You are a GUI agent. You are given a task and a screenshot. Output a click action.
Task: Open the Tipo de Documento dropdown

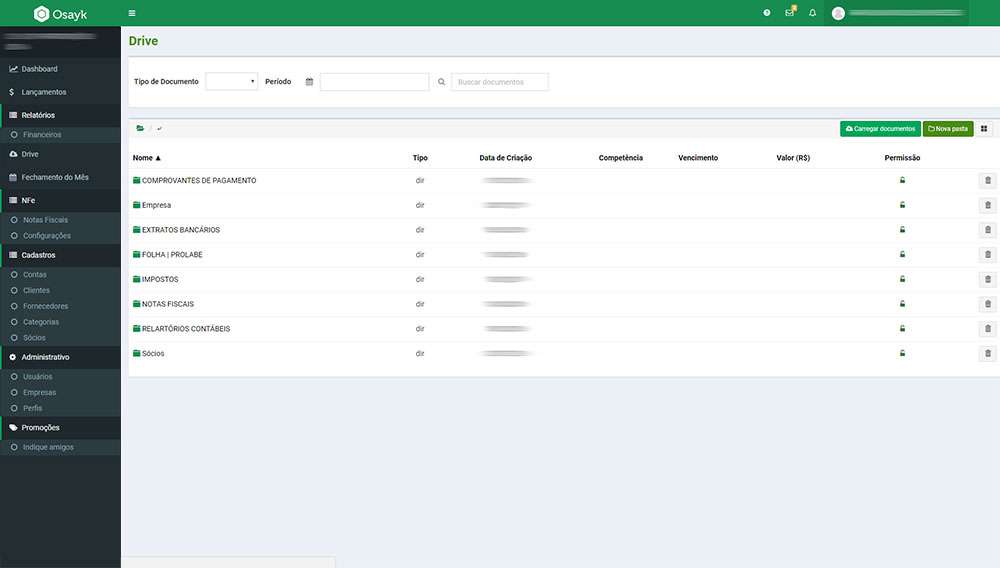click(232, 82)
